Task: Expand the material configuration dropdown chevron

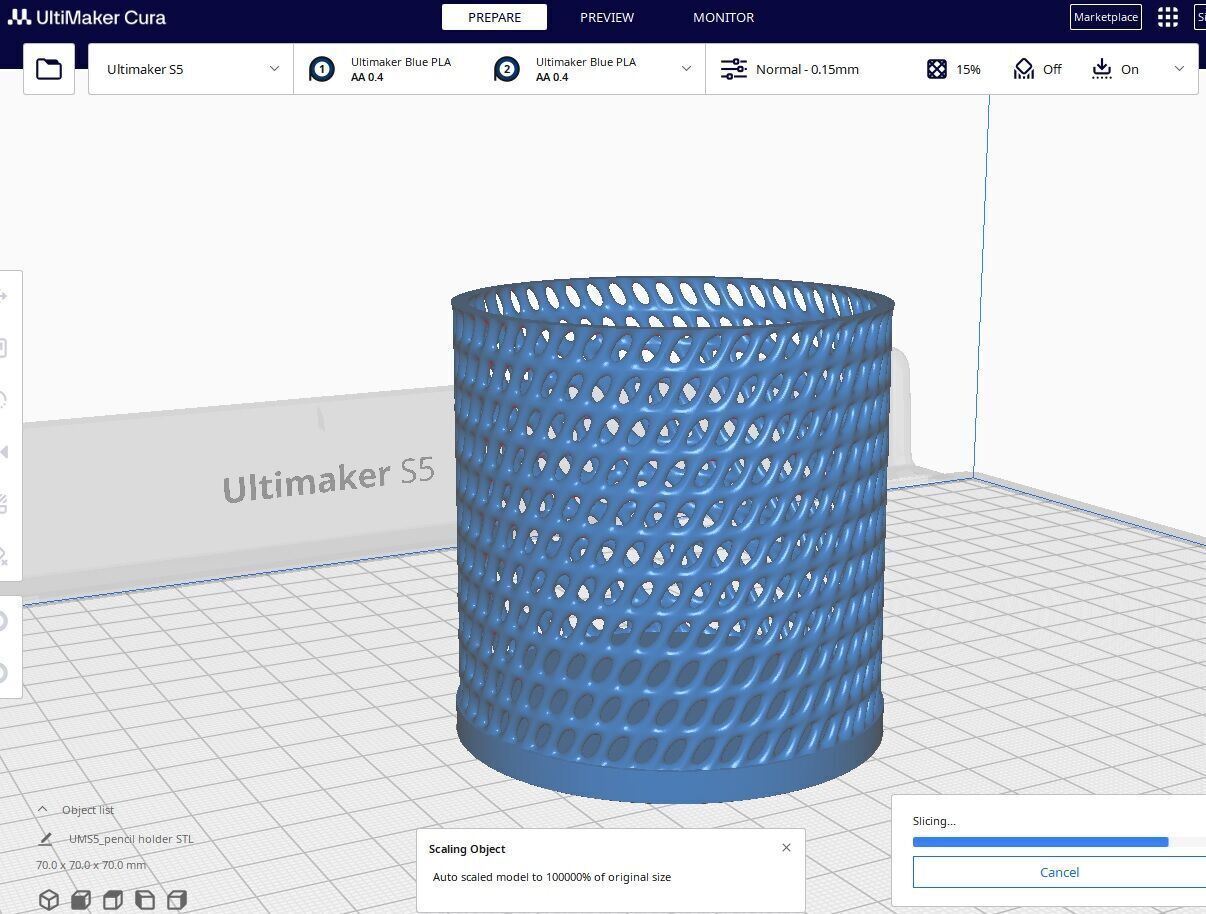Action: pyautogui.click(x=686, y=69)
